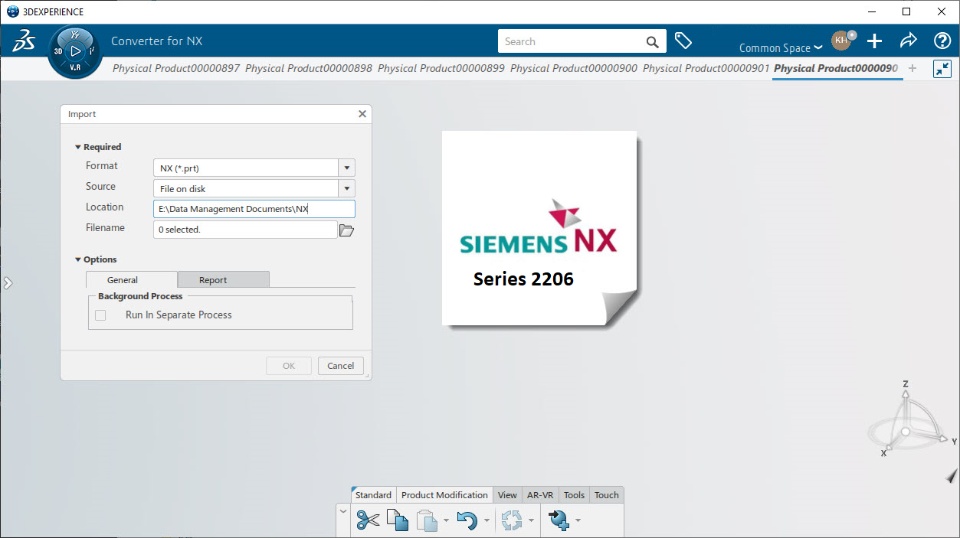Screen dimensions: 960x538
Task: Click the 3DS logo icon
Action: [24, 41]
